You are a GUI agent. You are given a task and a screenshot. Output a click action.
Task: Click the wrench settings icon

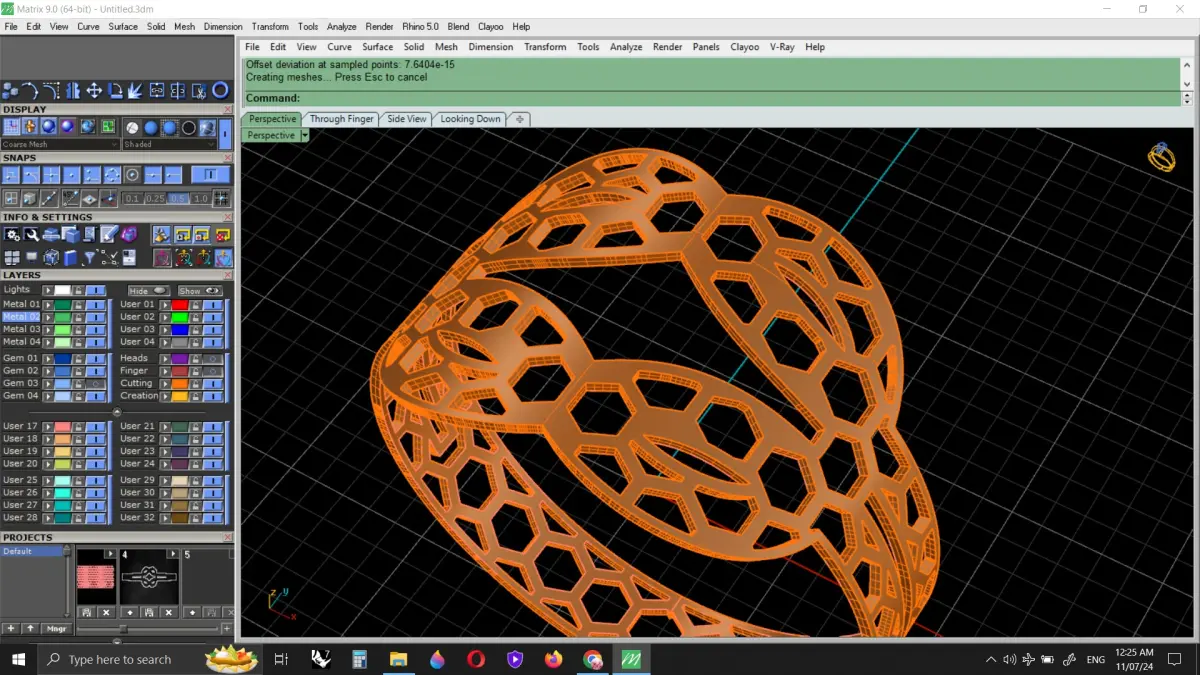click(x=31, y=234)
